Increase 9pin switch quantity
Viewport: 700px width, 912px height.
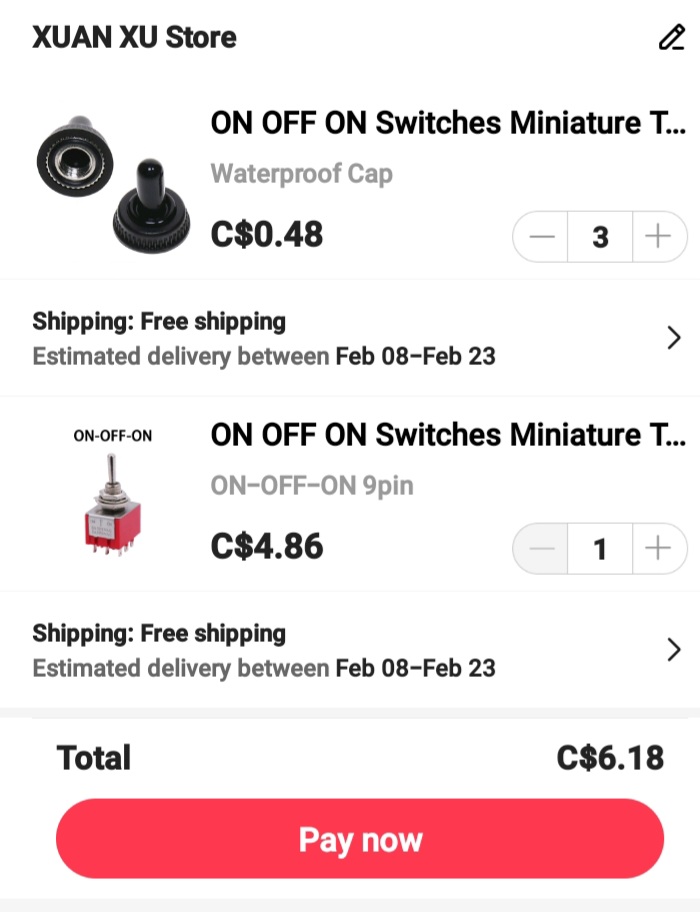pyautogui.click(x=660, y=548)
